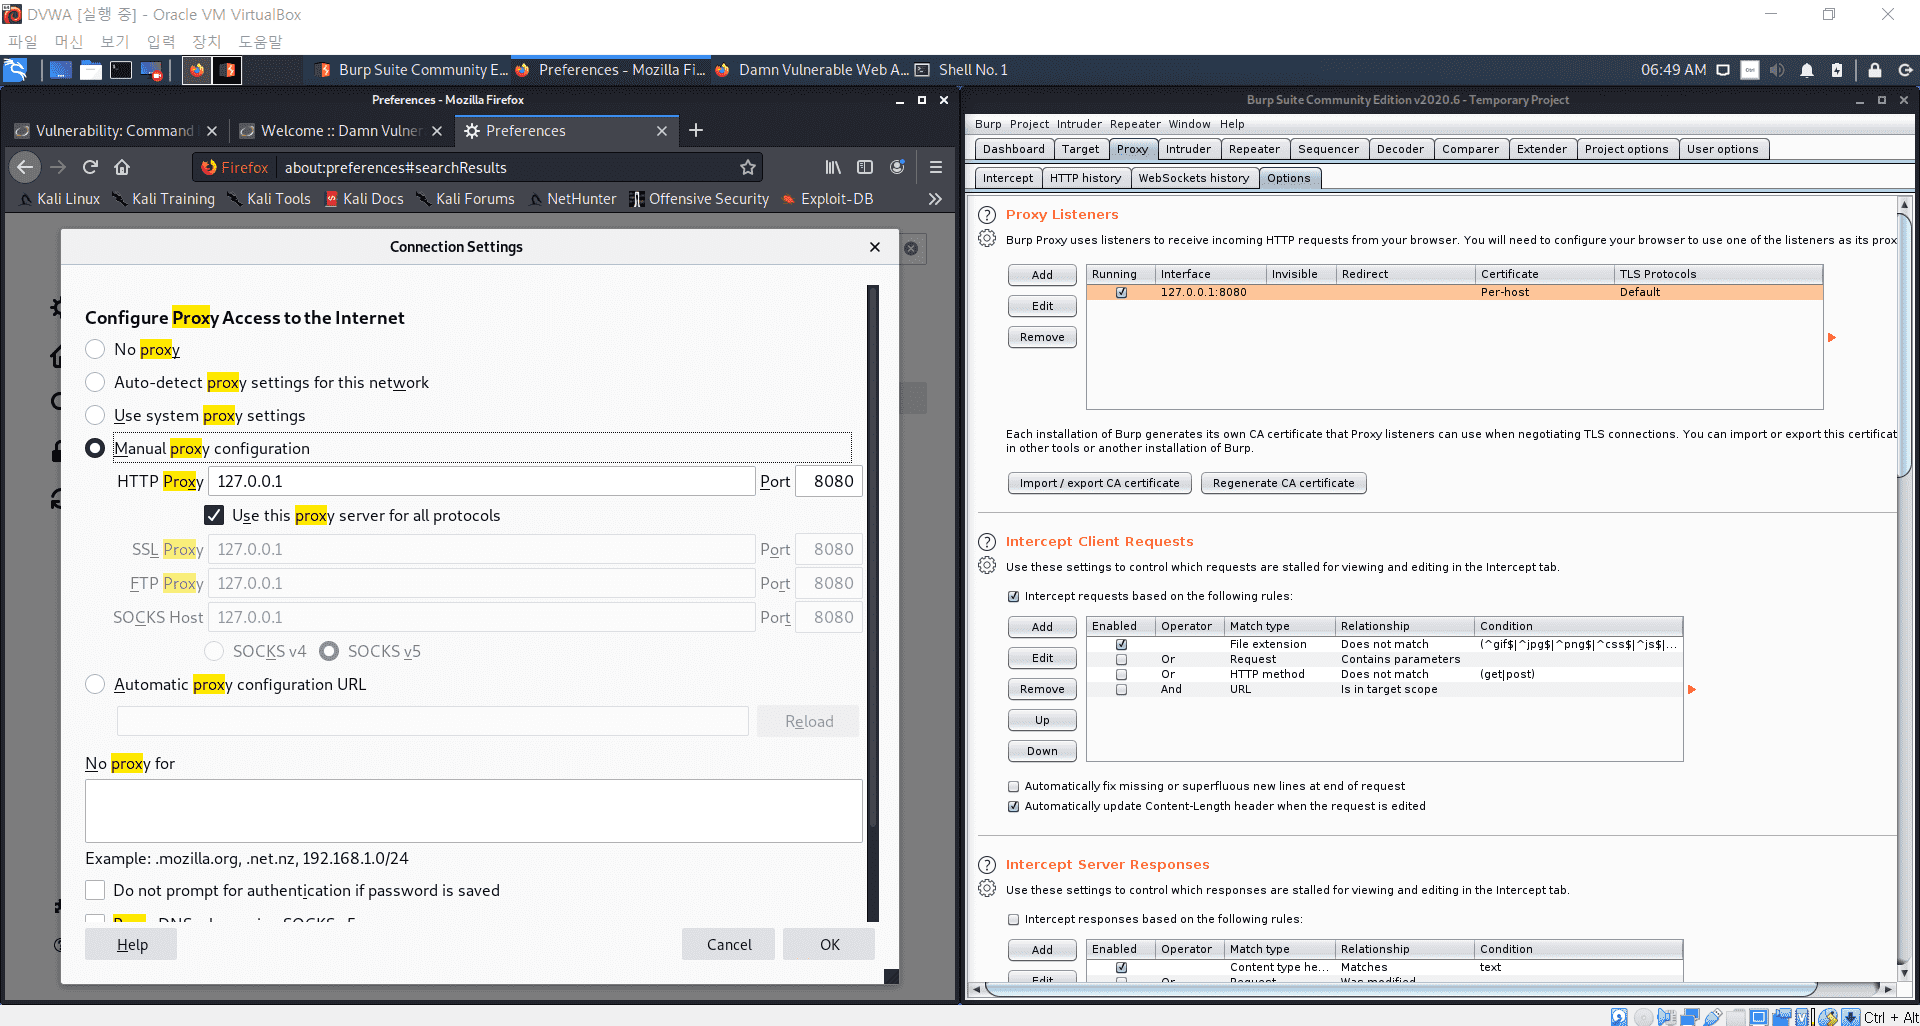Click the Firefox reload page icon
Screen dimensions: 1920x1026
tap(90, 167)
